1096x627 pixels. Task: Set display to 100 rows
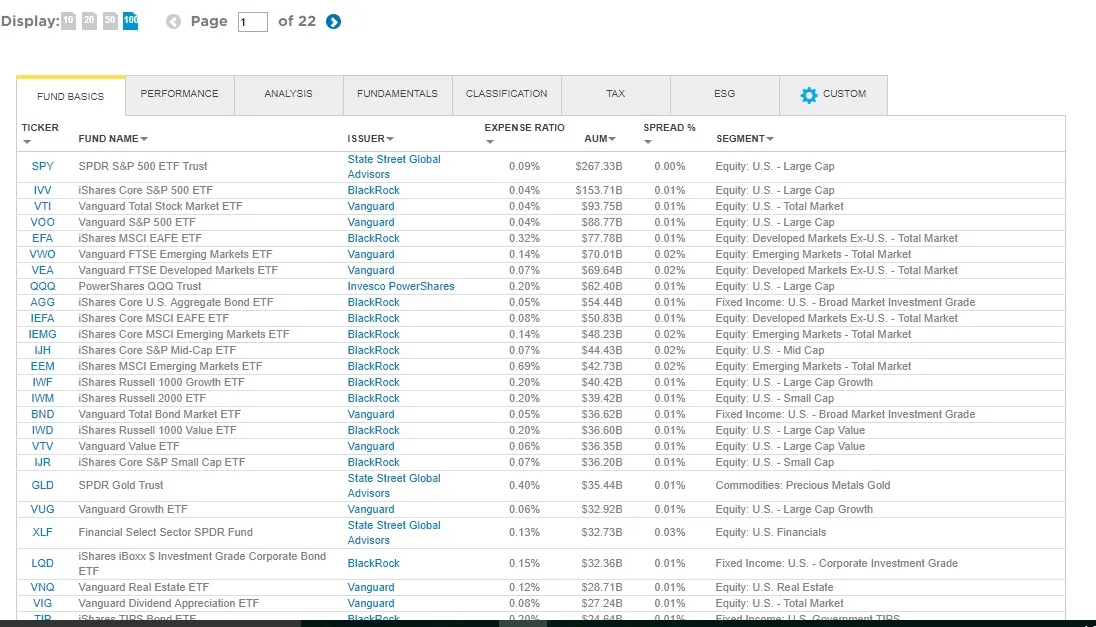pyautogui.click(x=131, y=21)
